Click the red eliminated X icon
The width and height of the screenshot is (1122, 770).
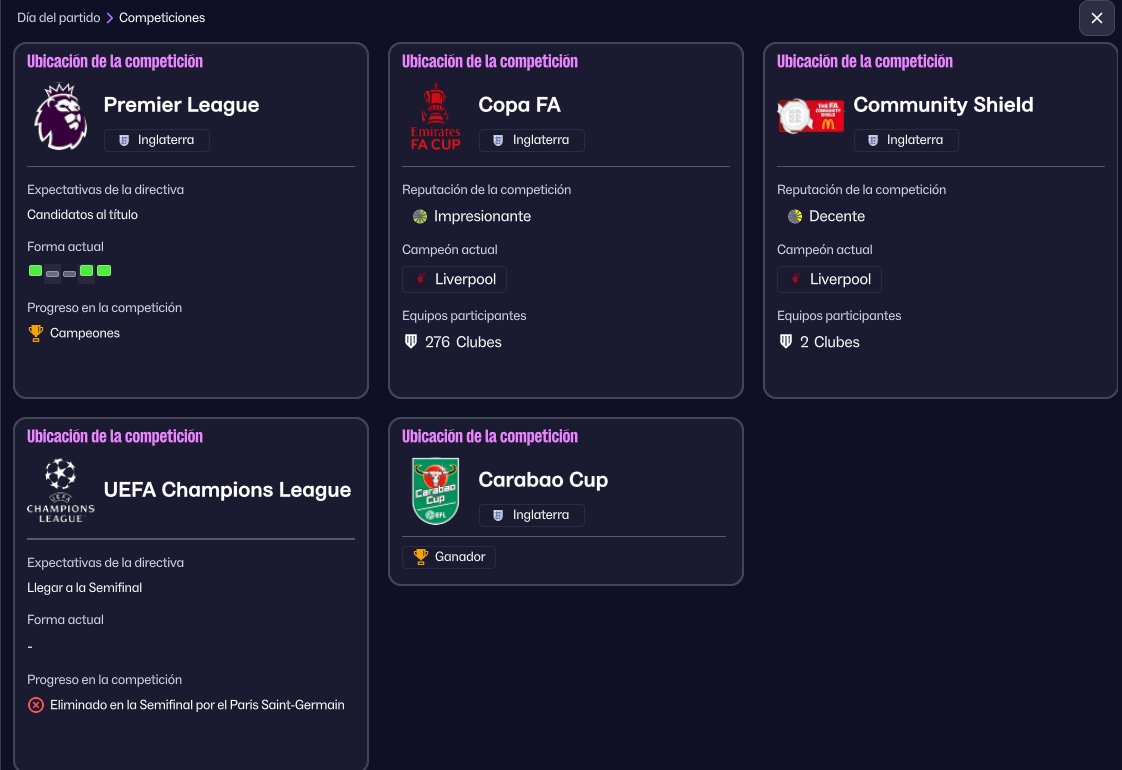point(36,705)
